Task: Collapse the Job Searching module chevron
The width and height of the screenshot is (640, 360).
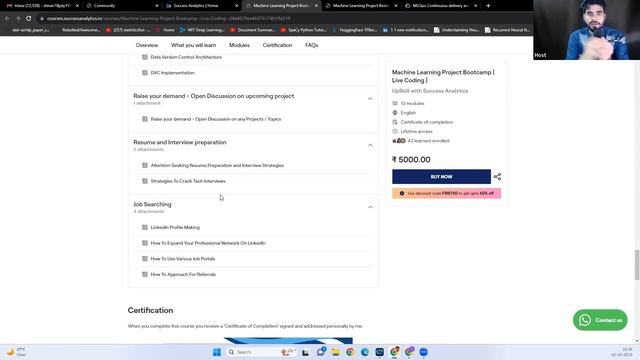Action: 370,207
